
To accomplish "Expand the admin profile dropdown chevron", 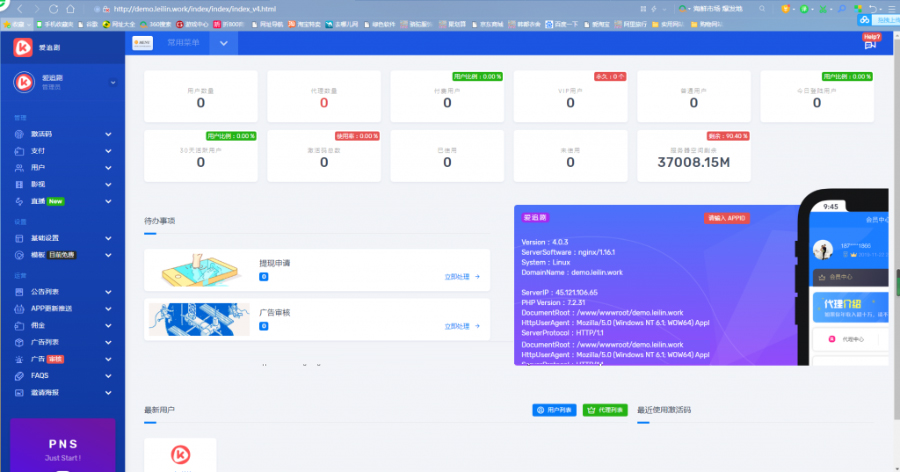I will pyautogui.click(x=113, y=83).
